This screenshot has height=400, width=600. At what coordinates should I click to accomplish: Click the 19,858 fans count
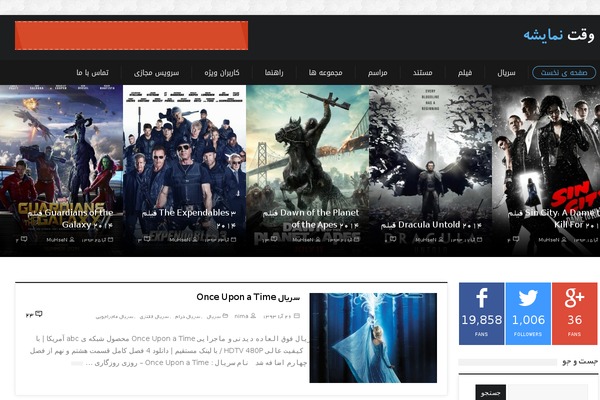coord(481,320)
